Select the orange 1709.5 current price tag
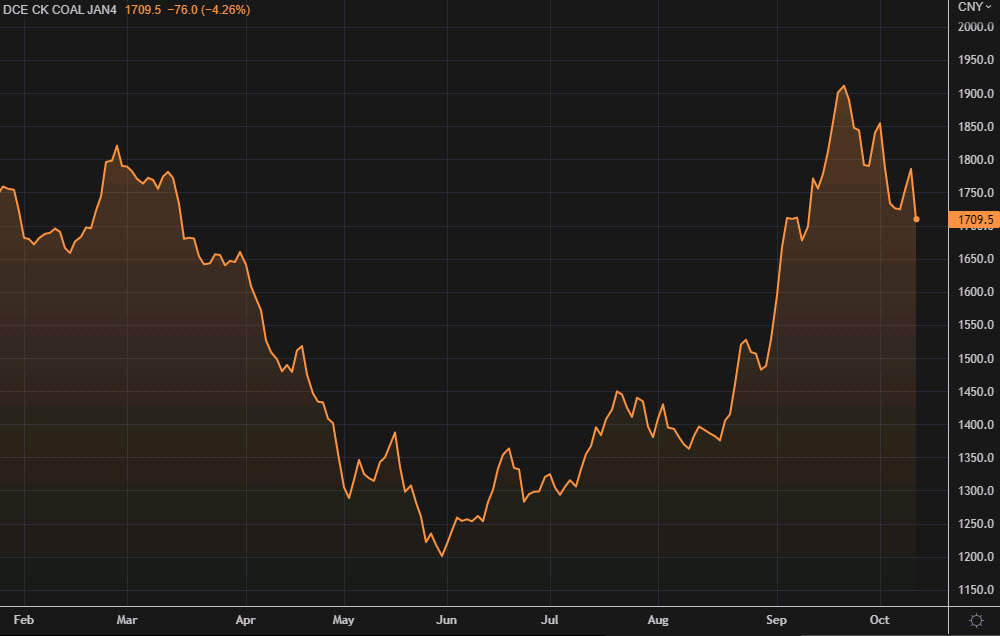This screenshot has width=1000, height=636. 974,220
